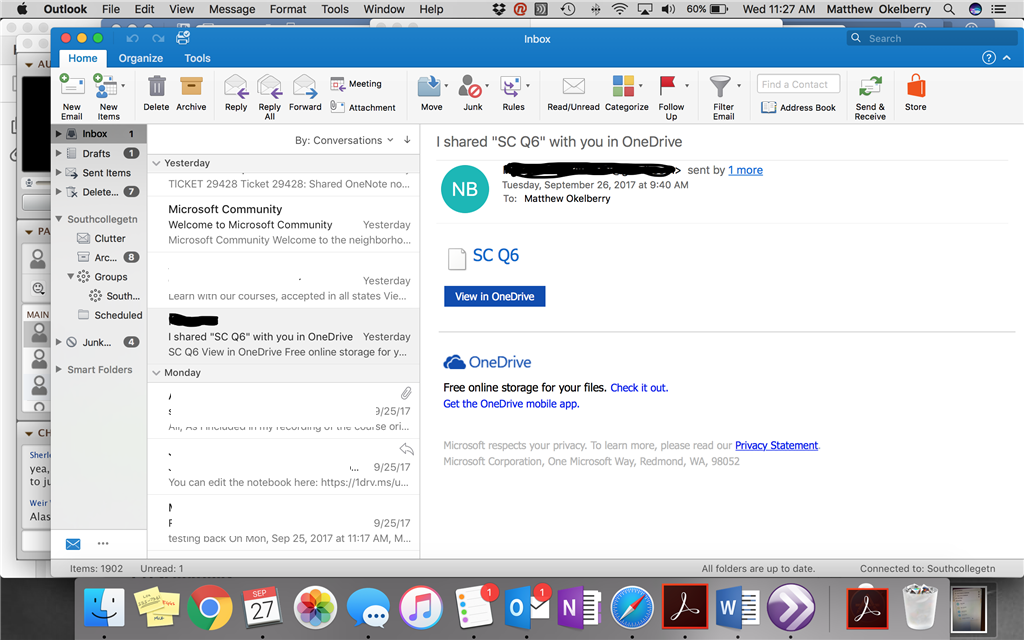Select the Sent Items folder

(98, 172)
